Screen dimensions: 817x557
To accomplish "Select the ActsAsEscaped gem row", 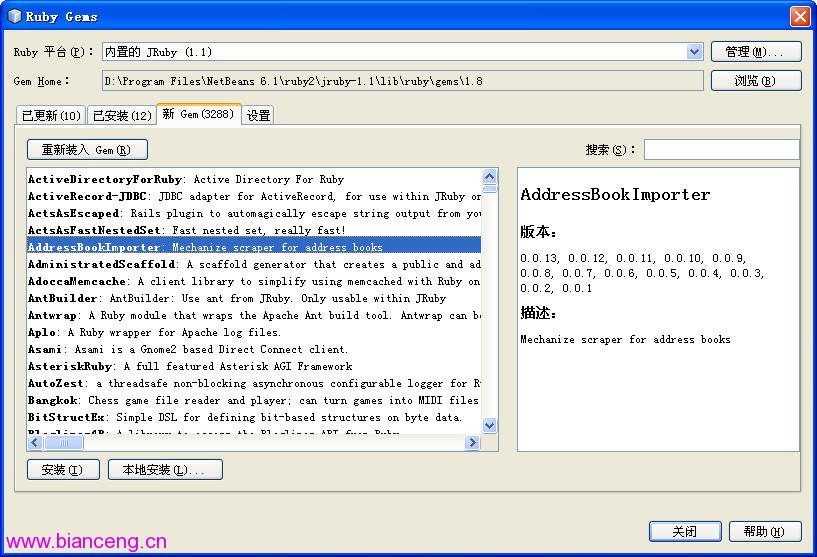I will [x=254, y=213].
